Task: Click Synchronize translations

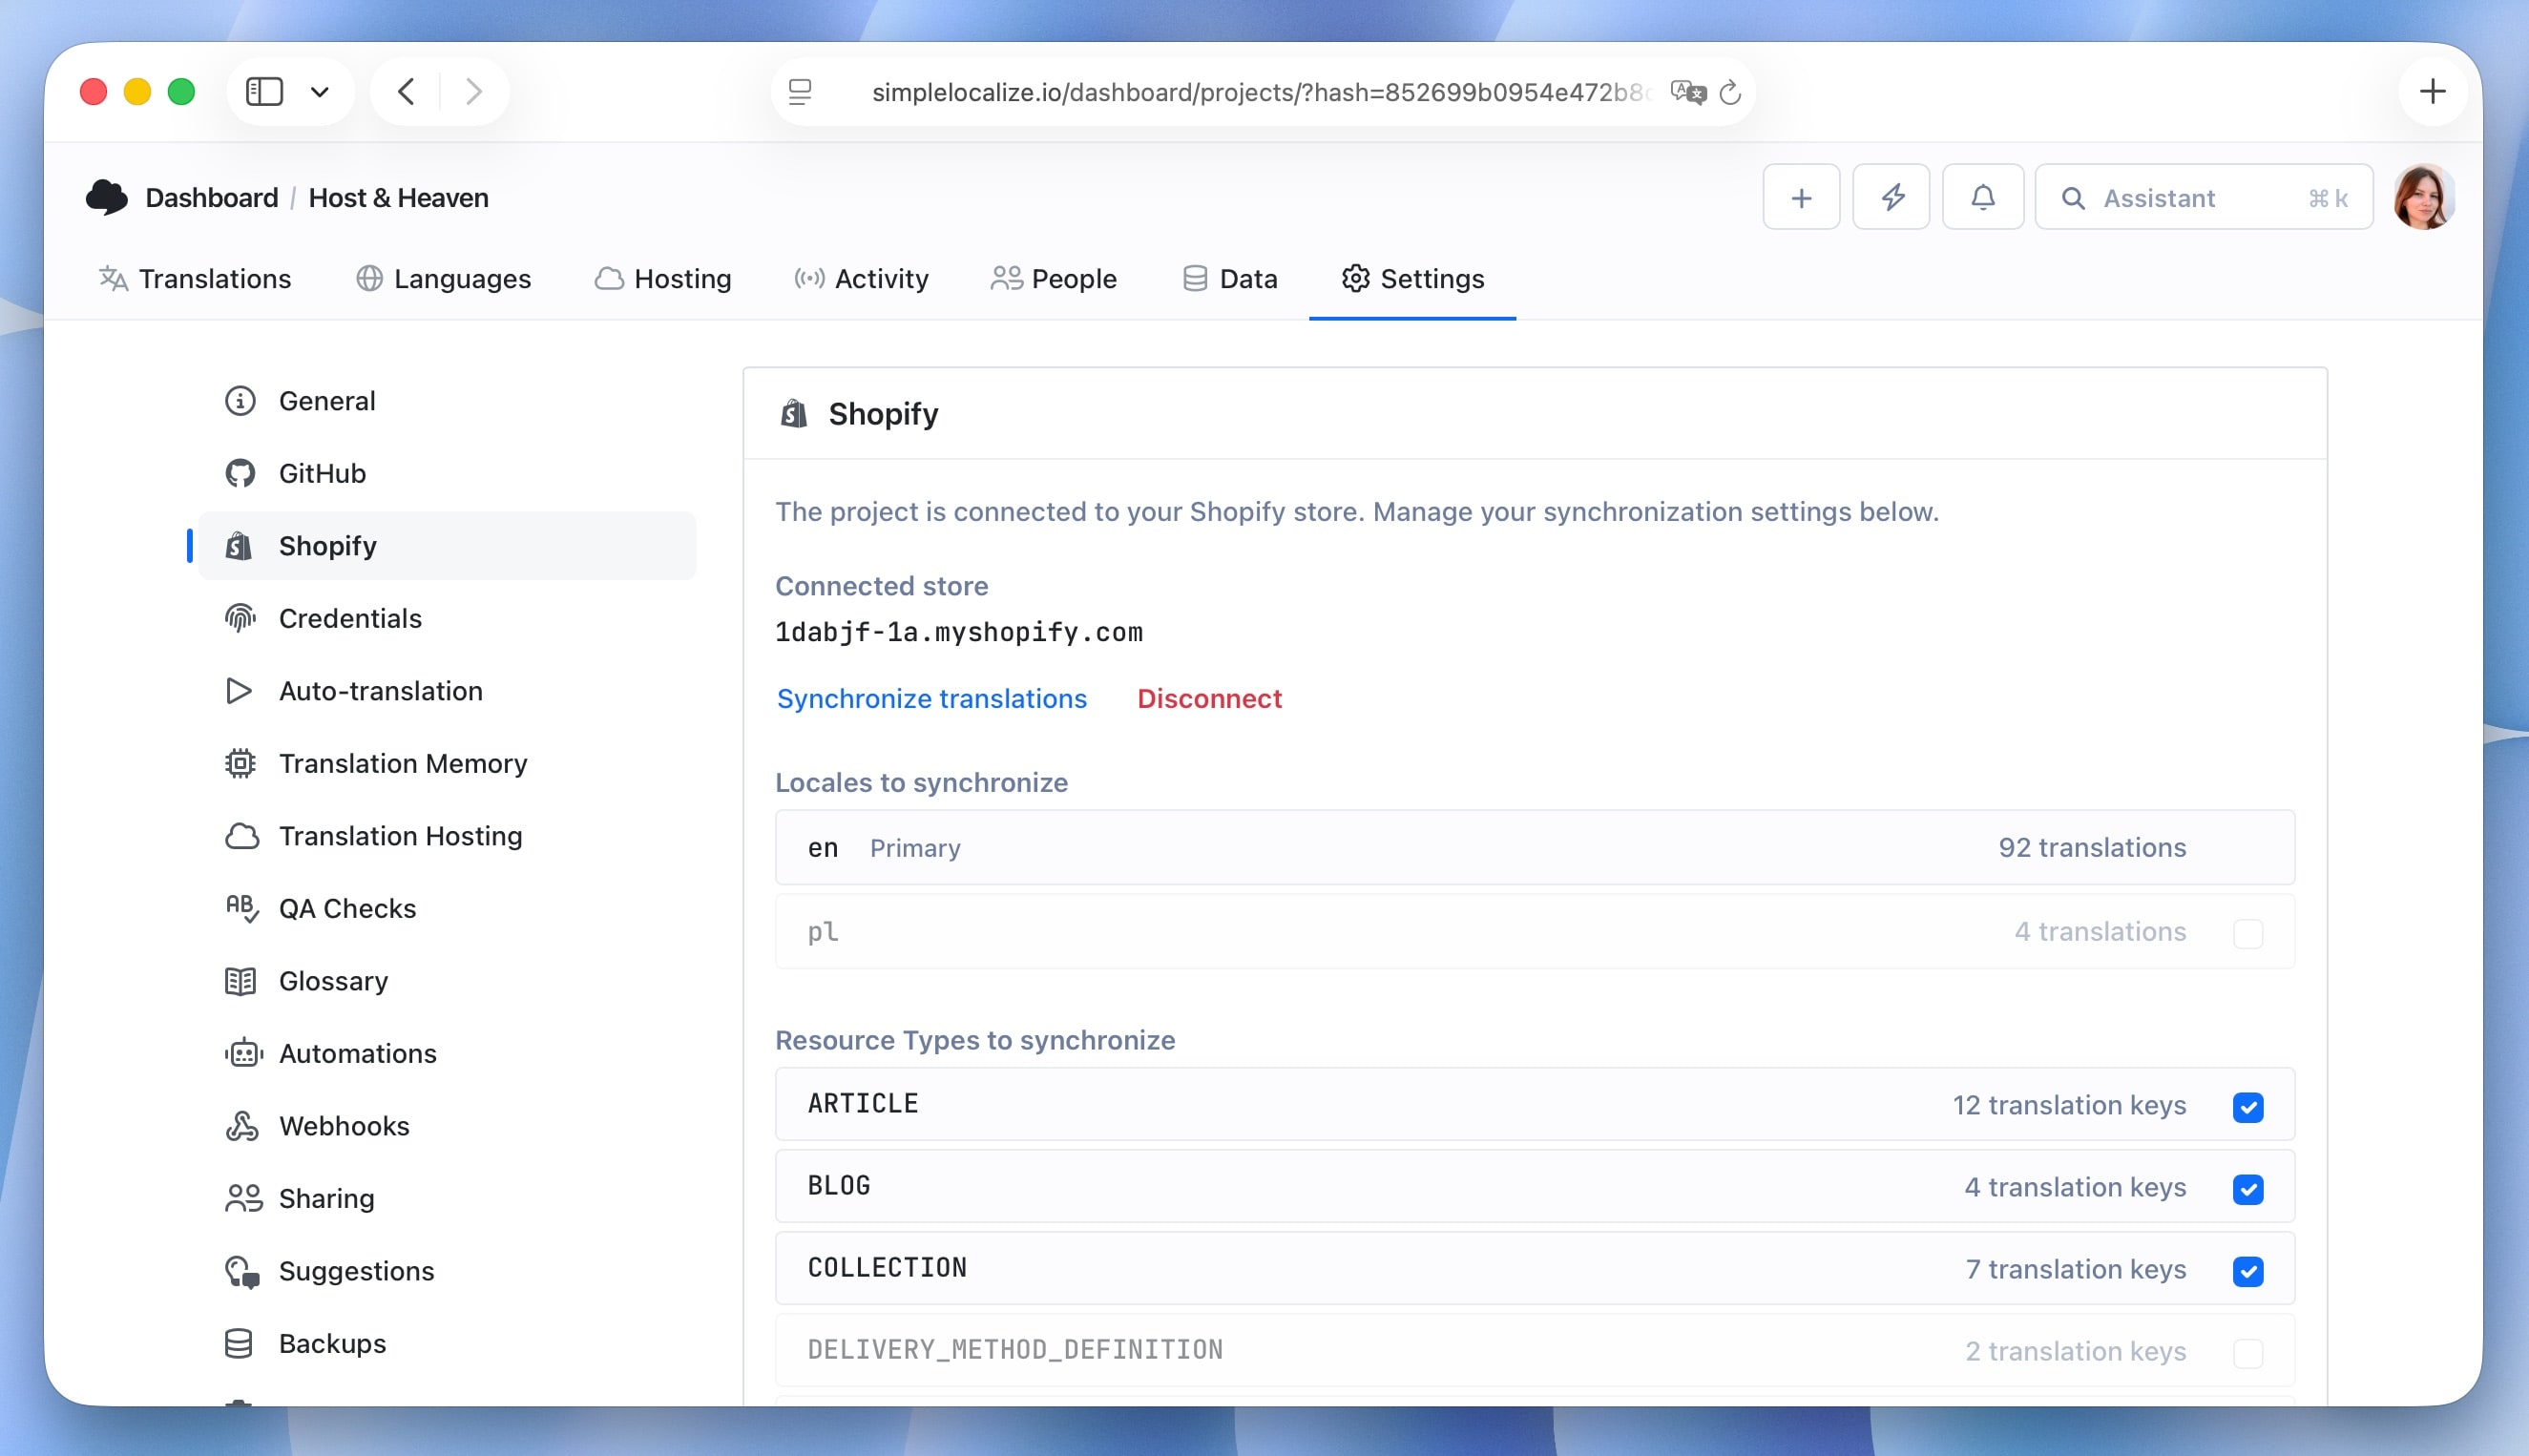Action: [x=932, y=698]
